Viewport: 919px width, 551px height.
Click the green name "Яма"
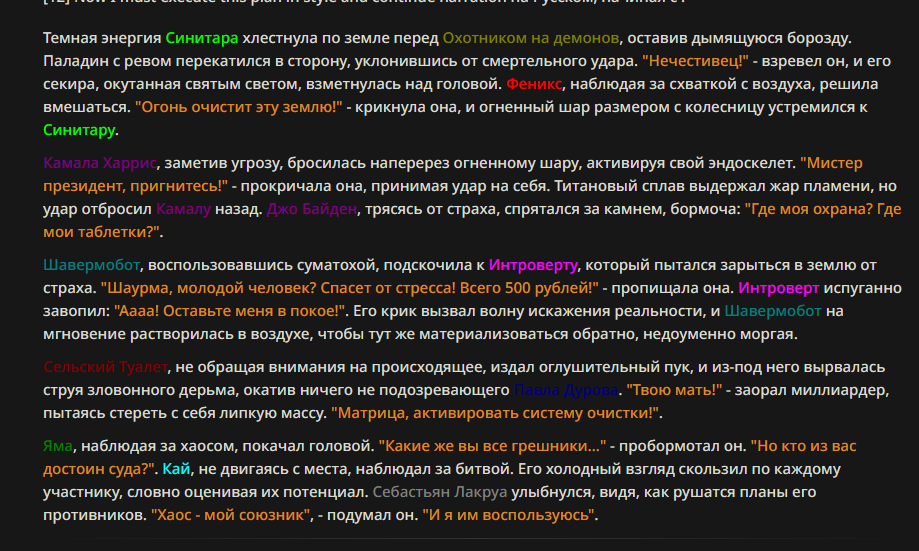[x=58, y=446]
